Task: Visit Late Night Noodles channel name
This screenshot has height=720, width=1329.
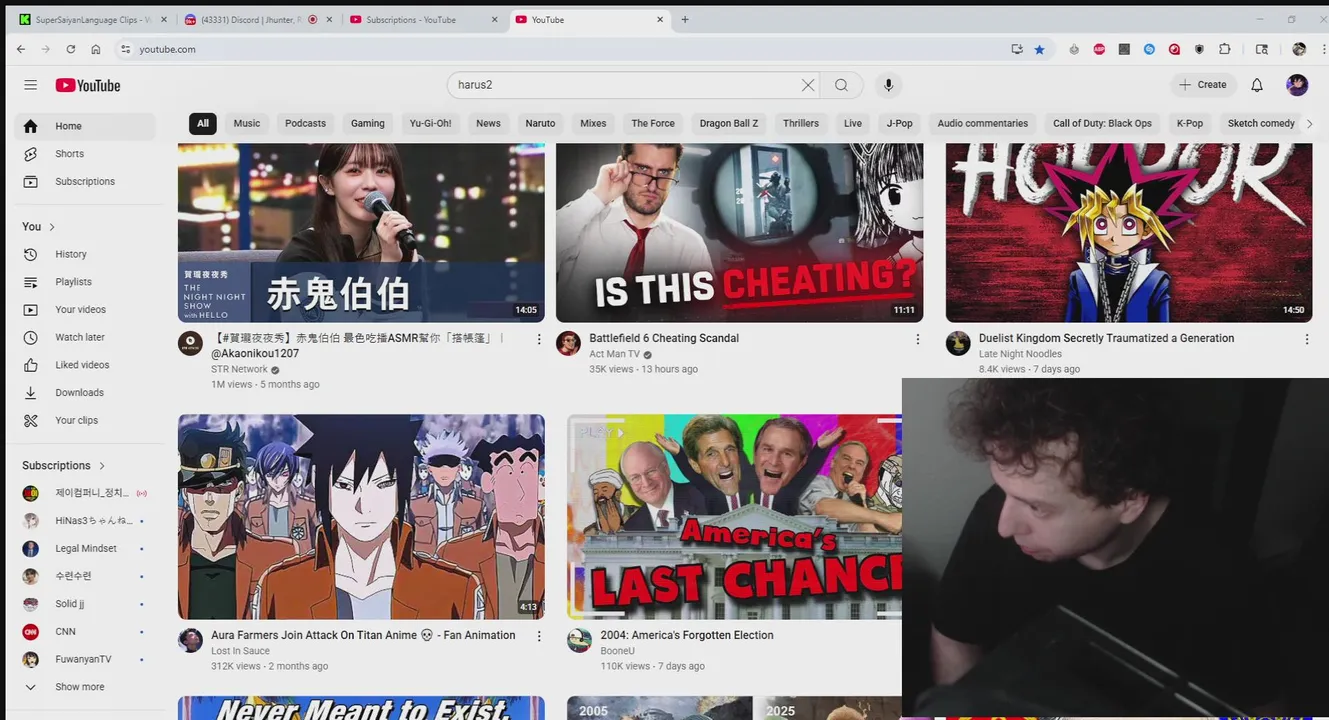Action: pyautogui.click(x=1020, y=354)
